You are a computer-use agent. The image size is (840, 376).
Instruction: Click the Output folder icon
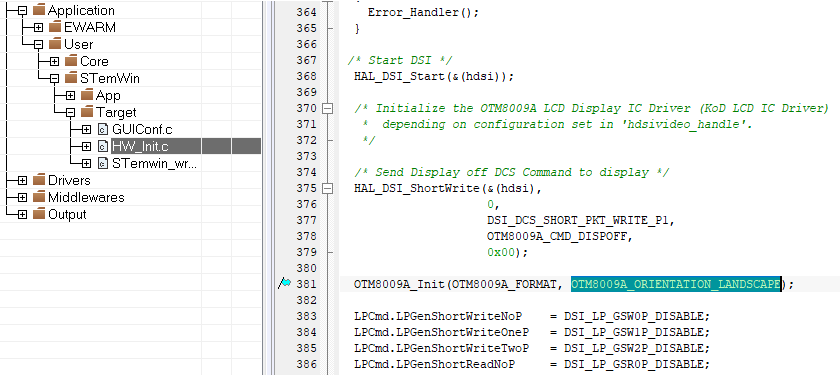[39, 215]
